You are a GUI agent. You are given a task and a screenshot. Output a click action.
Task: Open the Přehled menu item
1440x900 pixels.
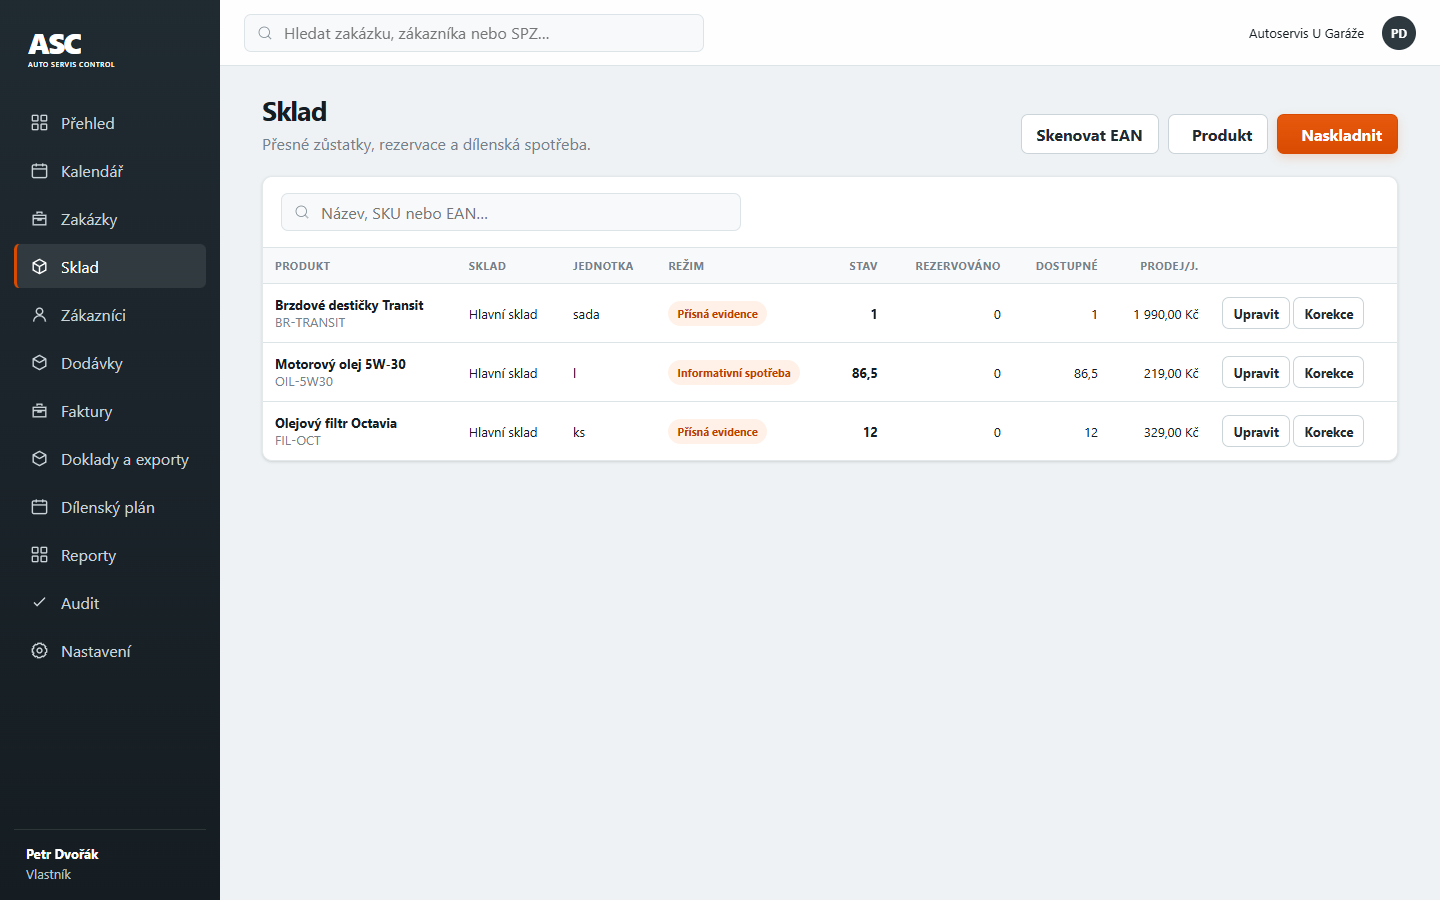click(x=110, y=123)
